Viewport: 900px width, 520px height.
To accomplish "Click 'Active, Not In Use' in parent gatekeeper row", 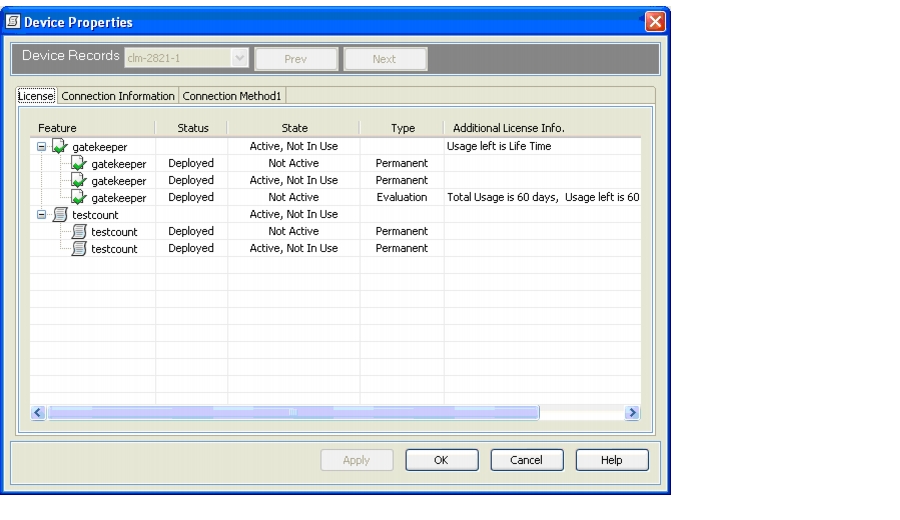I will (x=294, y=146).
